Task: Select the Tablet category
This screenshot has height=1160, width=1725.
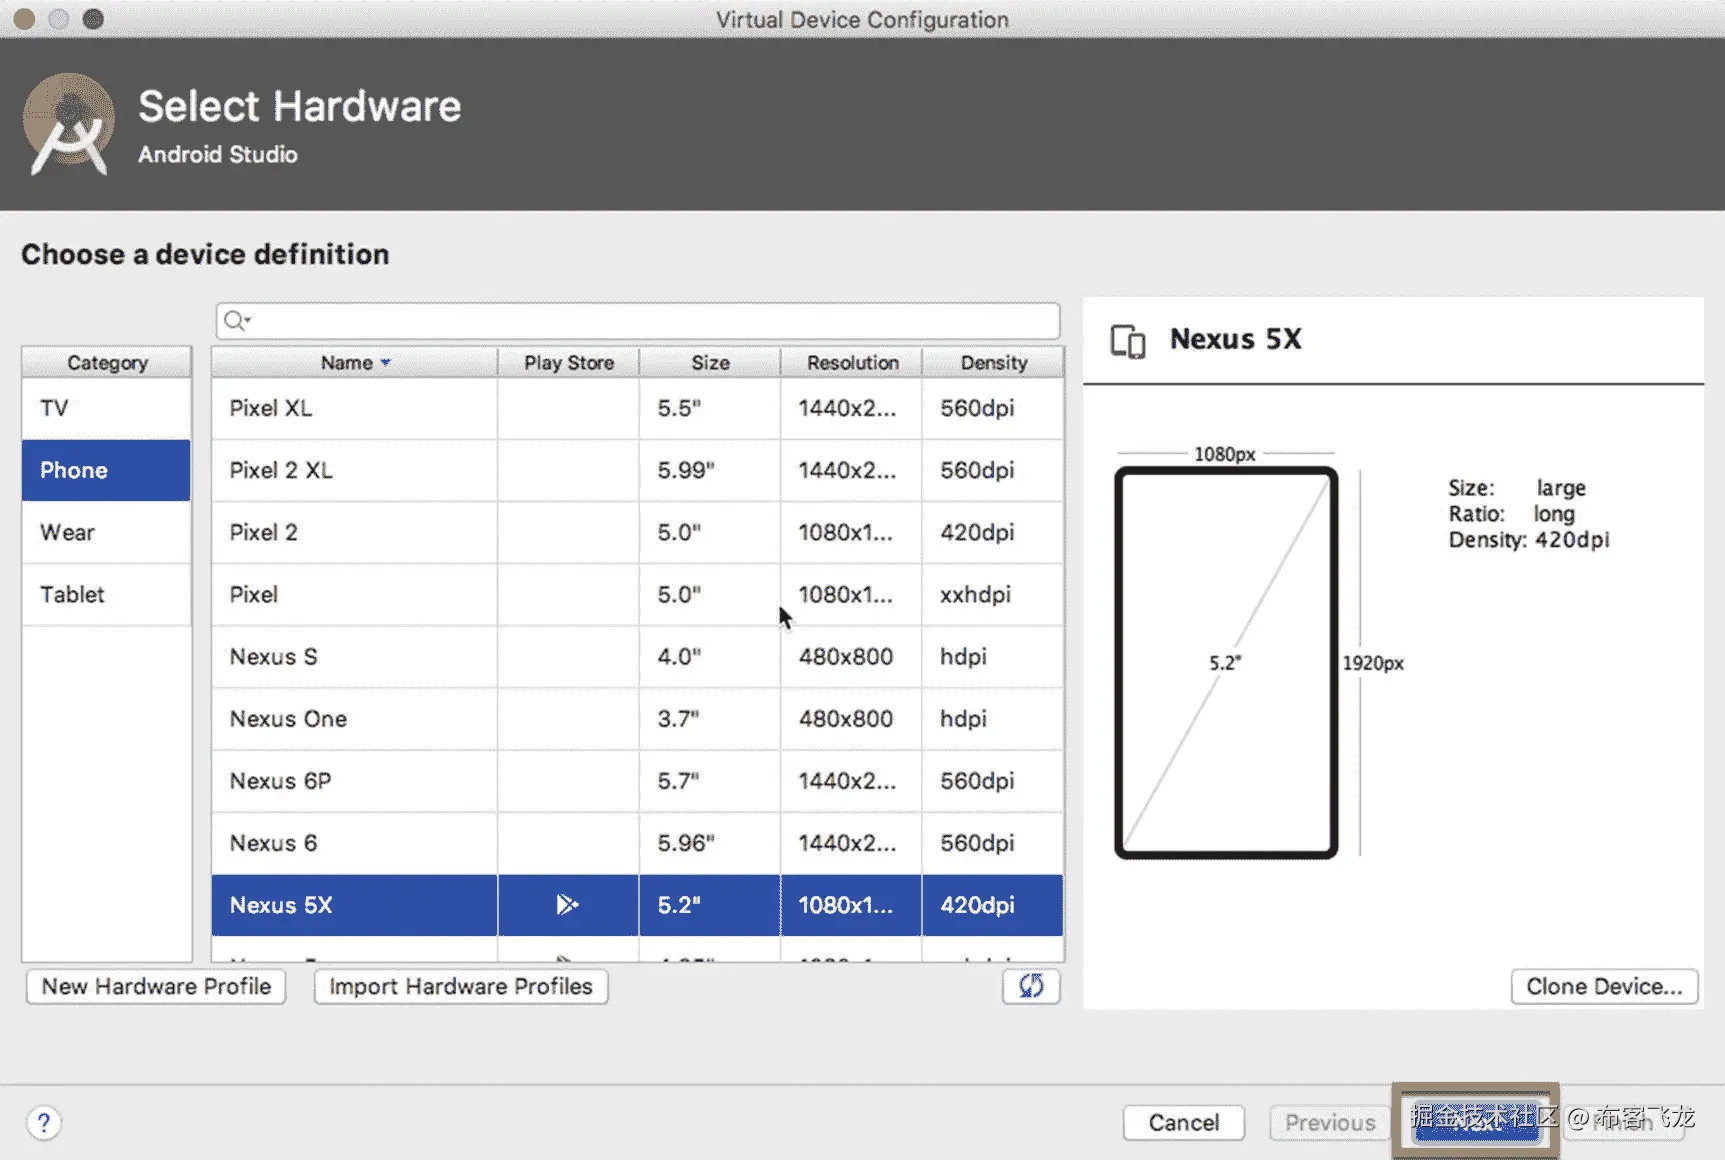Action: (106, 594)
